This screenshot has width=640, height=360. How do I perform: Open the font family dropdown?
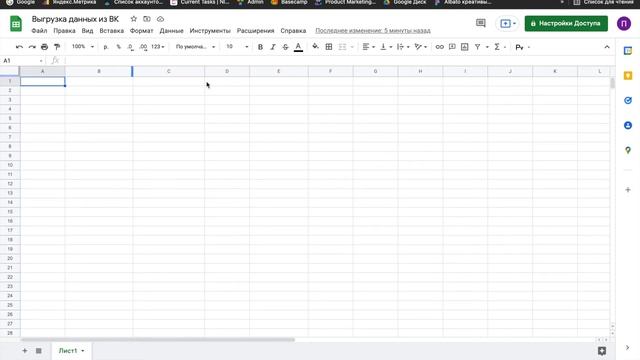(x=195, y=47)
